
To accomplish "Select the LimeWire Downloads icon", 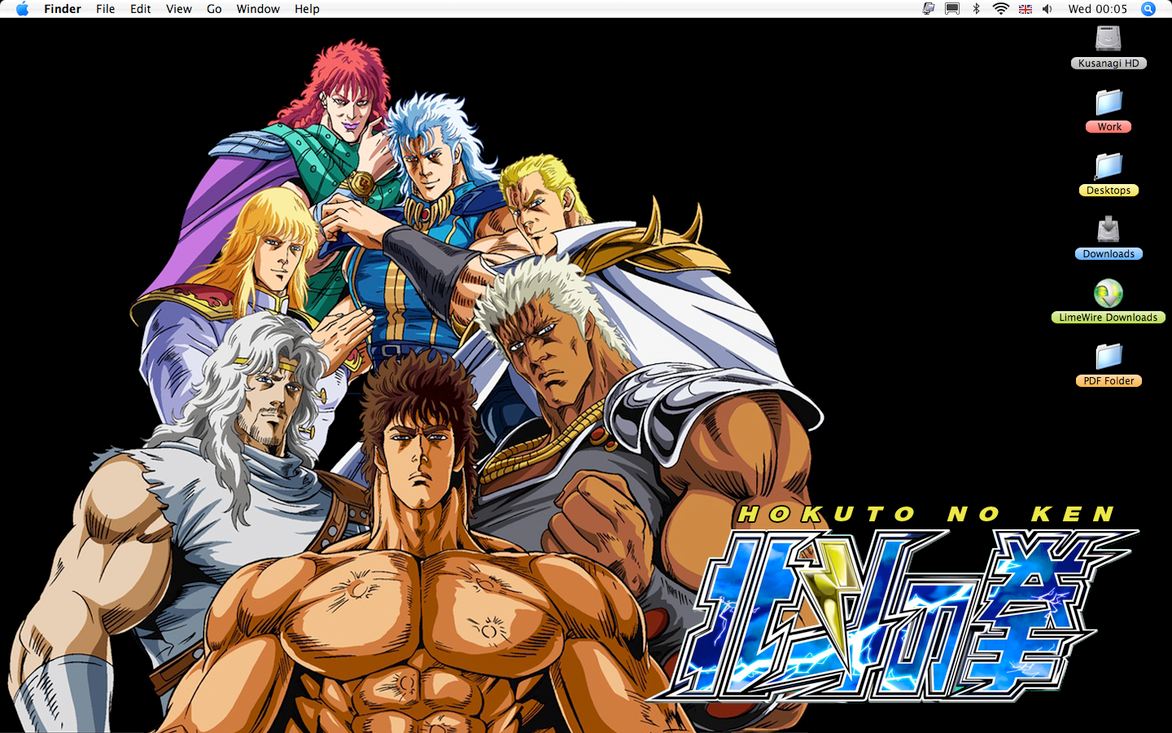I will click(x=1108, y=294).
